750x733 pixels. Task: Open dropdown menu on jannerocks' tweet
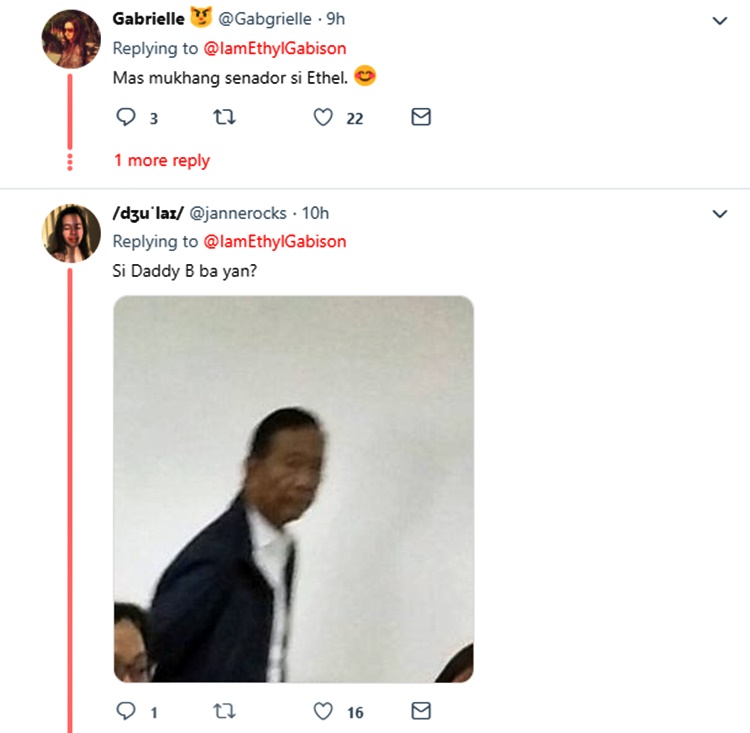[x=719, y=213]
